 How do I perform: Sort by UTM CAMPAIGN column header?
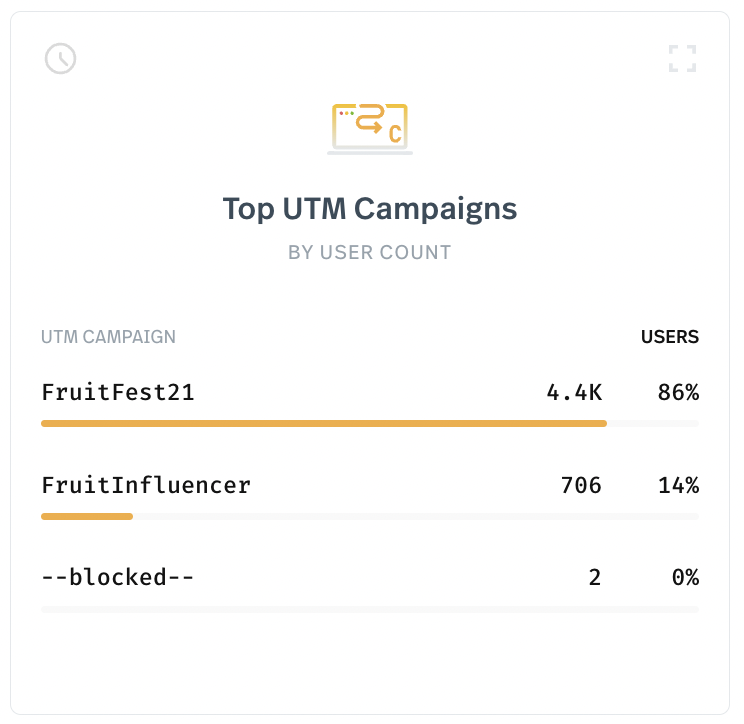coord(108,337)
